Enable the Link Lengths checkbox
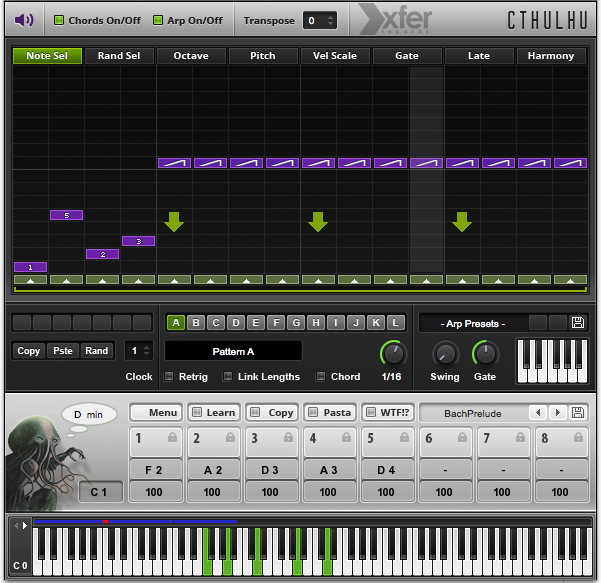Viewport: 601px width, 583px height. tap(228, 376)
